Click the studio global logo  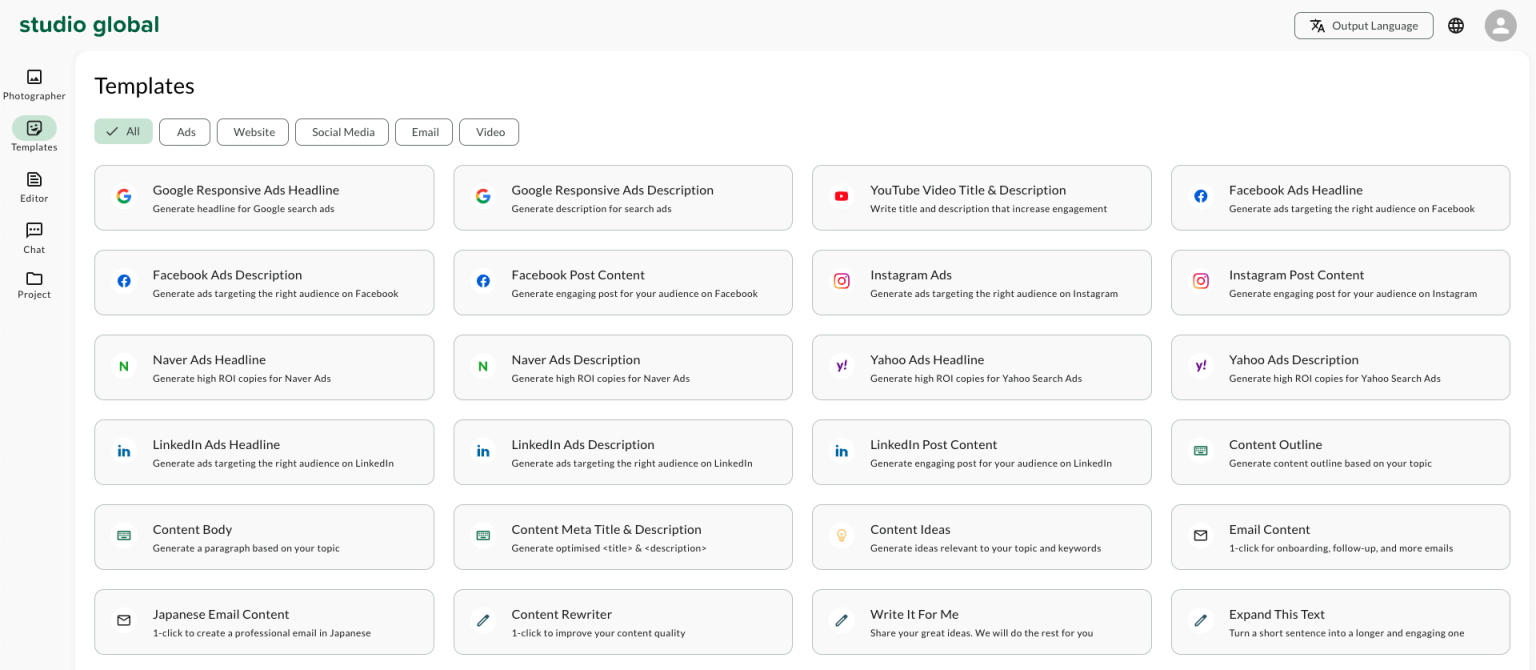click(89, 25)
